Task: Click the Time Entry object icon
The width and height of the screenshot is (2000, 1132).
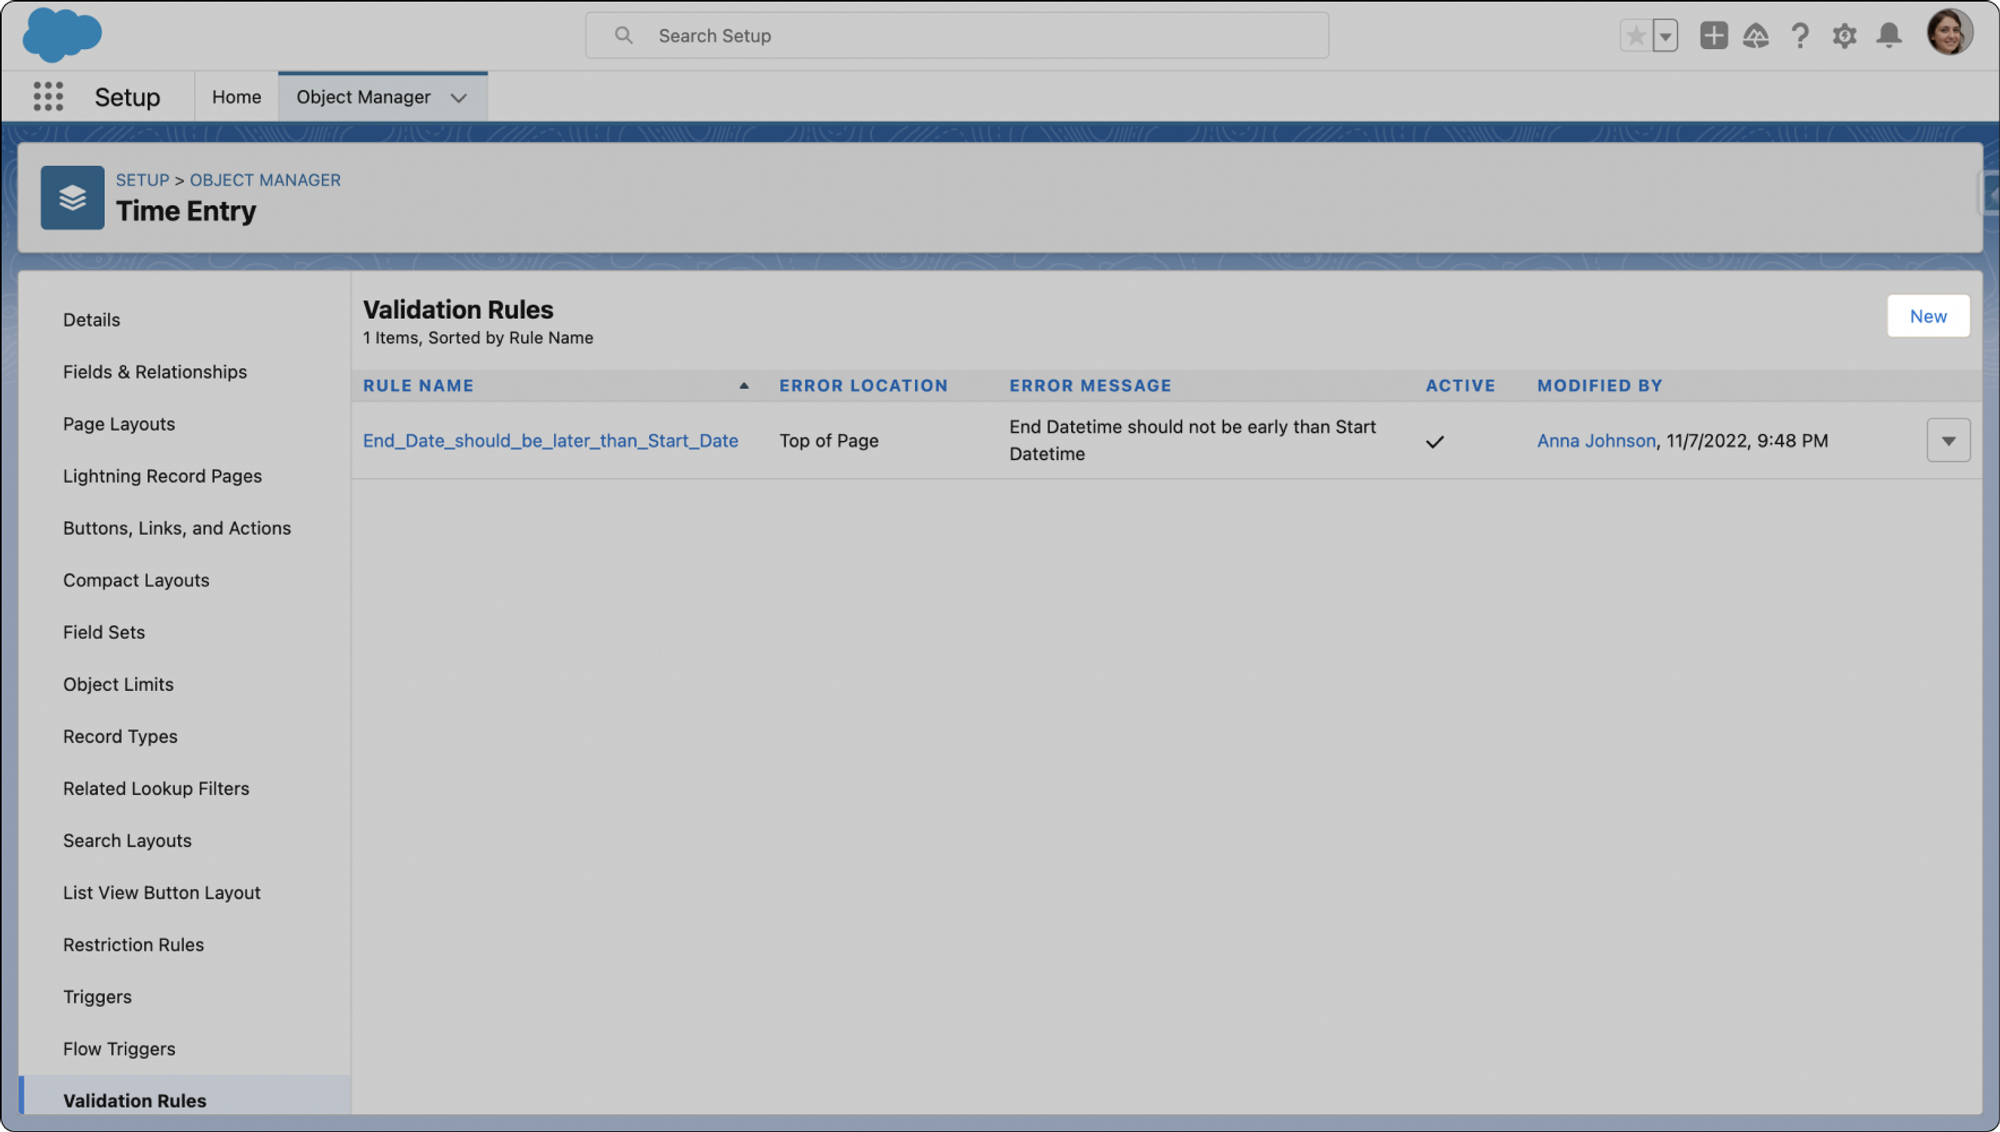Action: click(x=72, y=197)
